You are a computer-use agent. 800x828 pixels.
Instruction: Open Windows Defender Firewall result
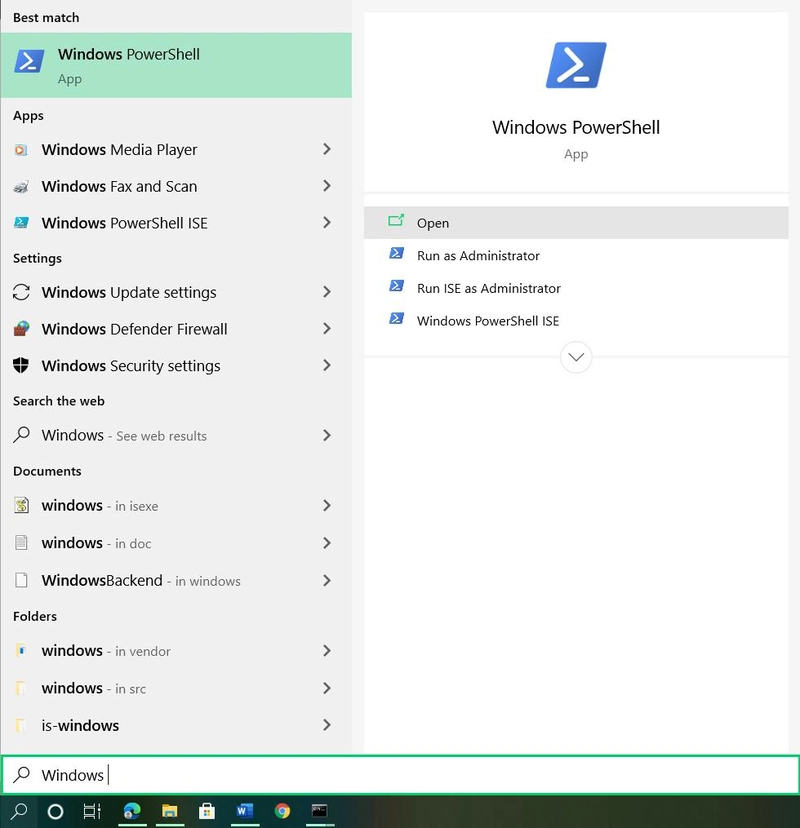click(176, 328)
